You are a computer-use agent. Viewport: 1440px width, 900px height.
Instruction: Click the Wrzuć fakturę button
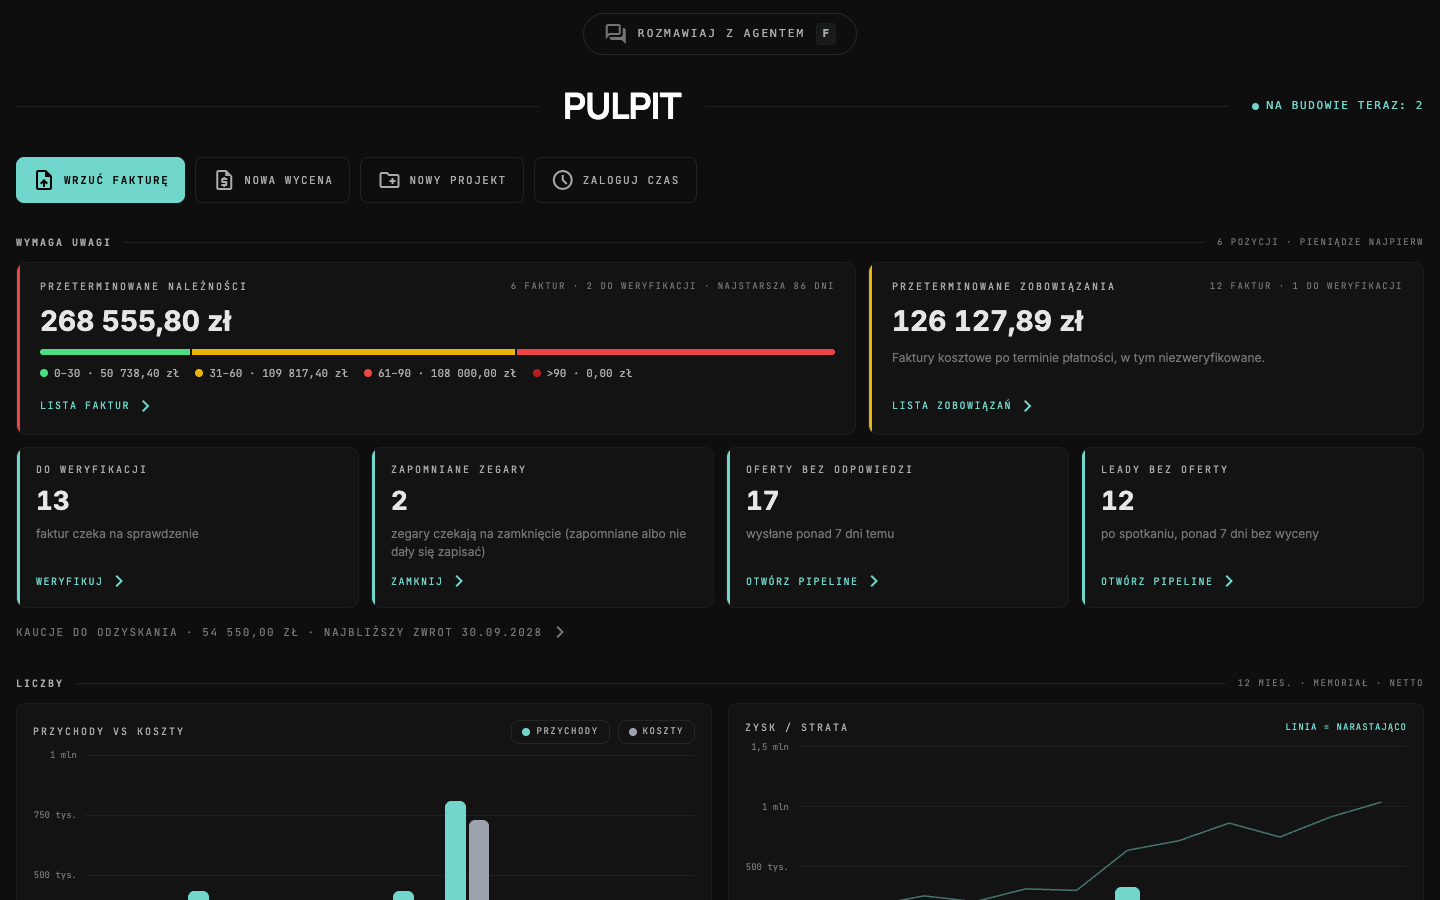pos(100,180)
